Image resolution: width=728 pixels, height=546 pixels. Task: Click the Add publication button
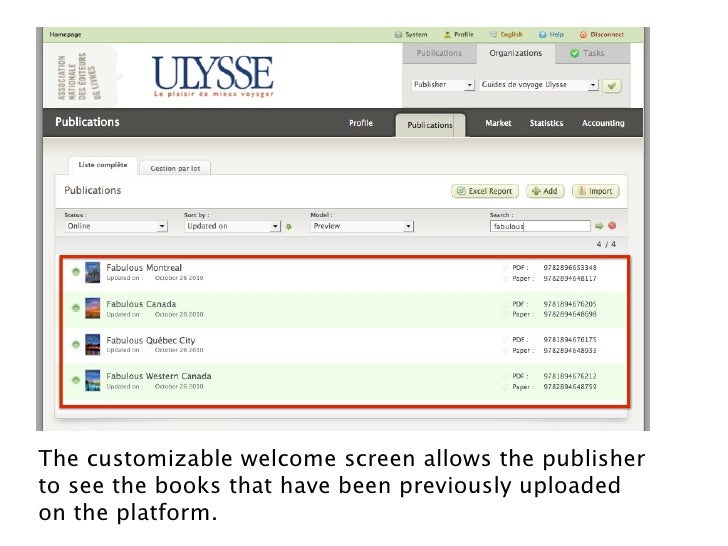coord(545,191)
